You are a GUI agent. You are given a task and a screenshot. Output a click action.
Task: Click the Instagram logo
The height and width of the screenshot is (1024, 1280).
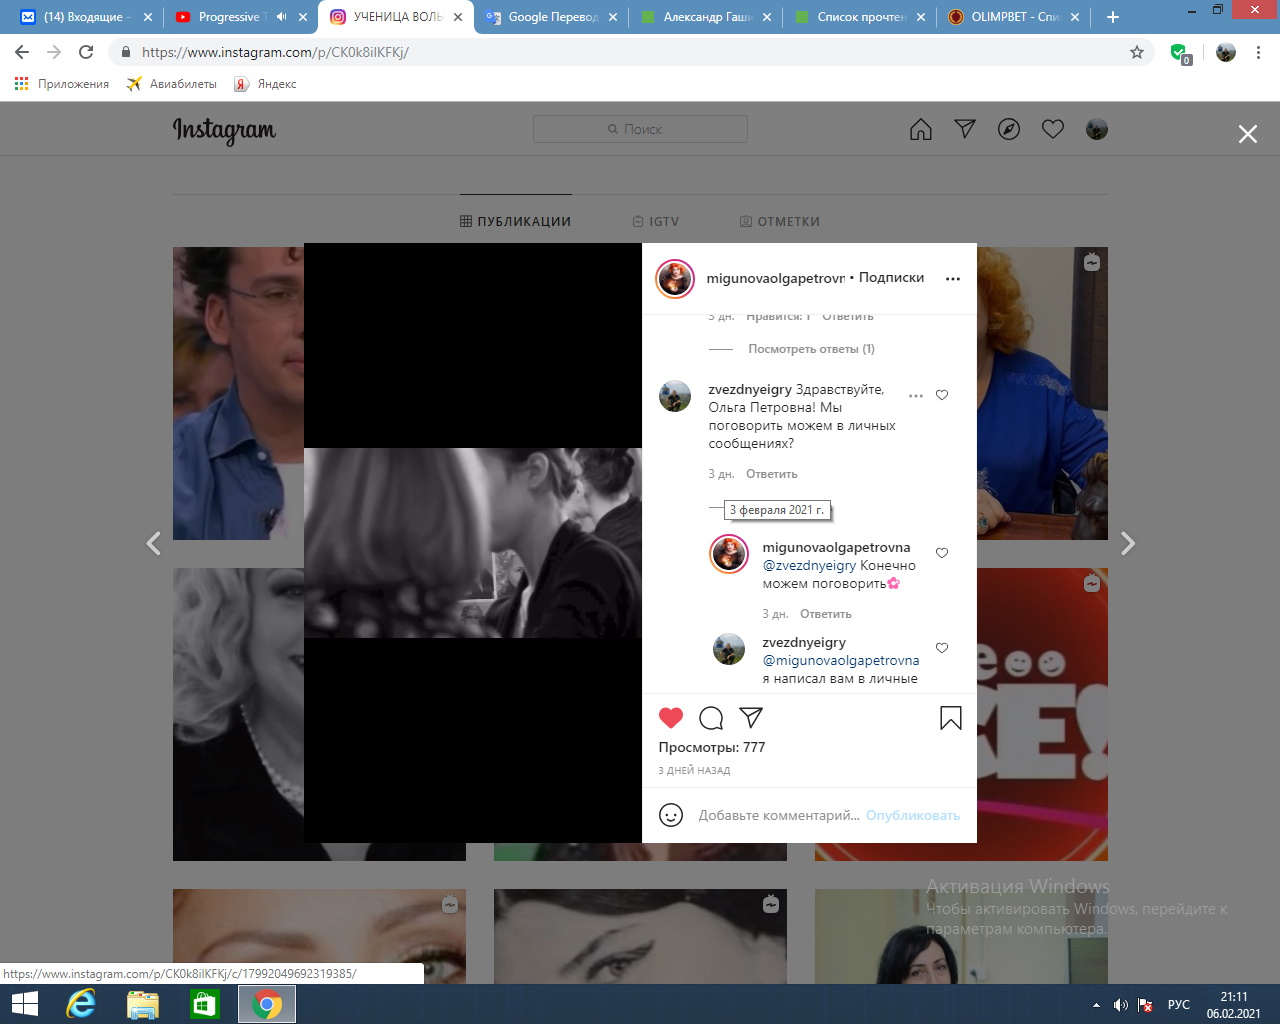224,130
